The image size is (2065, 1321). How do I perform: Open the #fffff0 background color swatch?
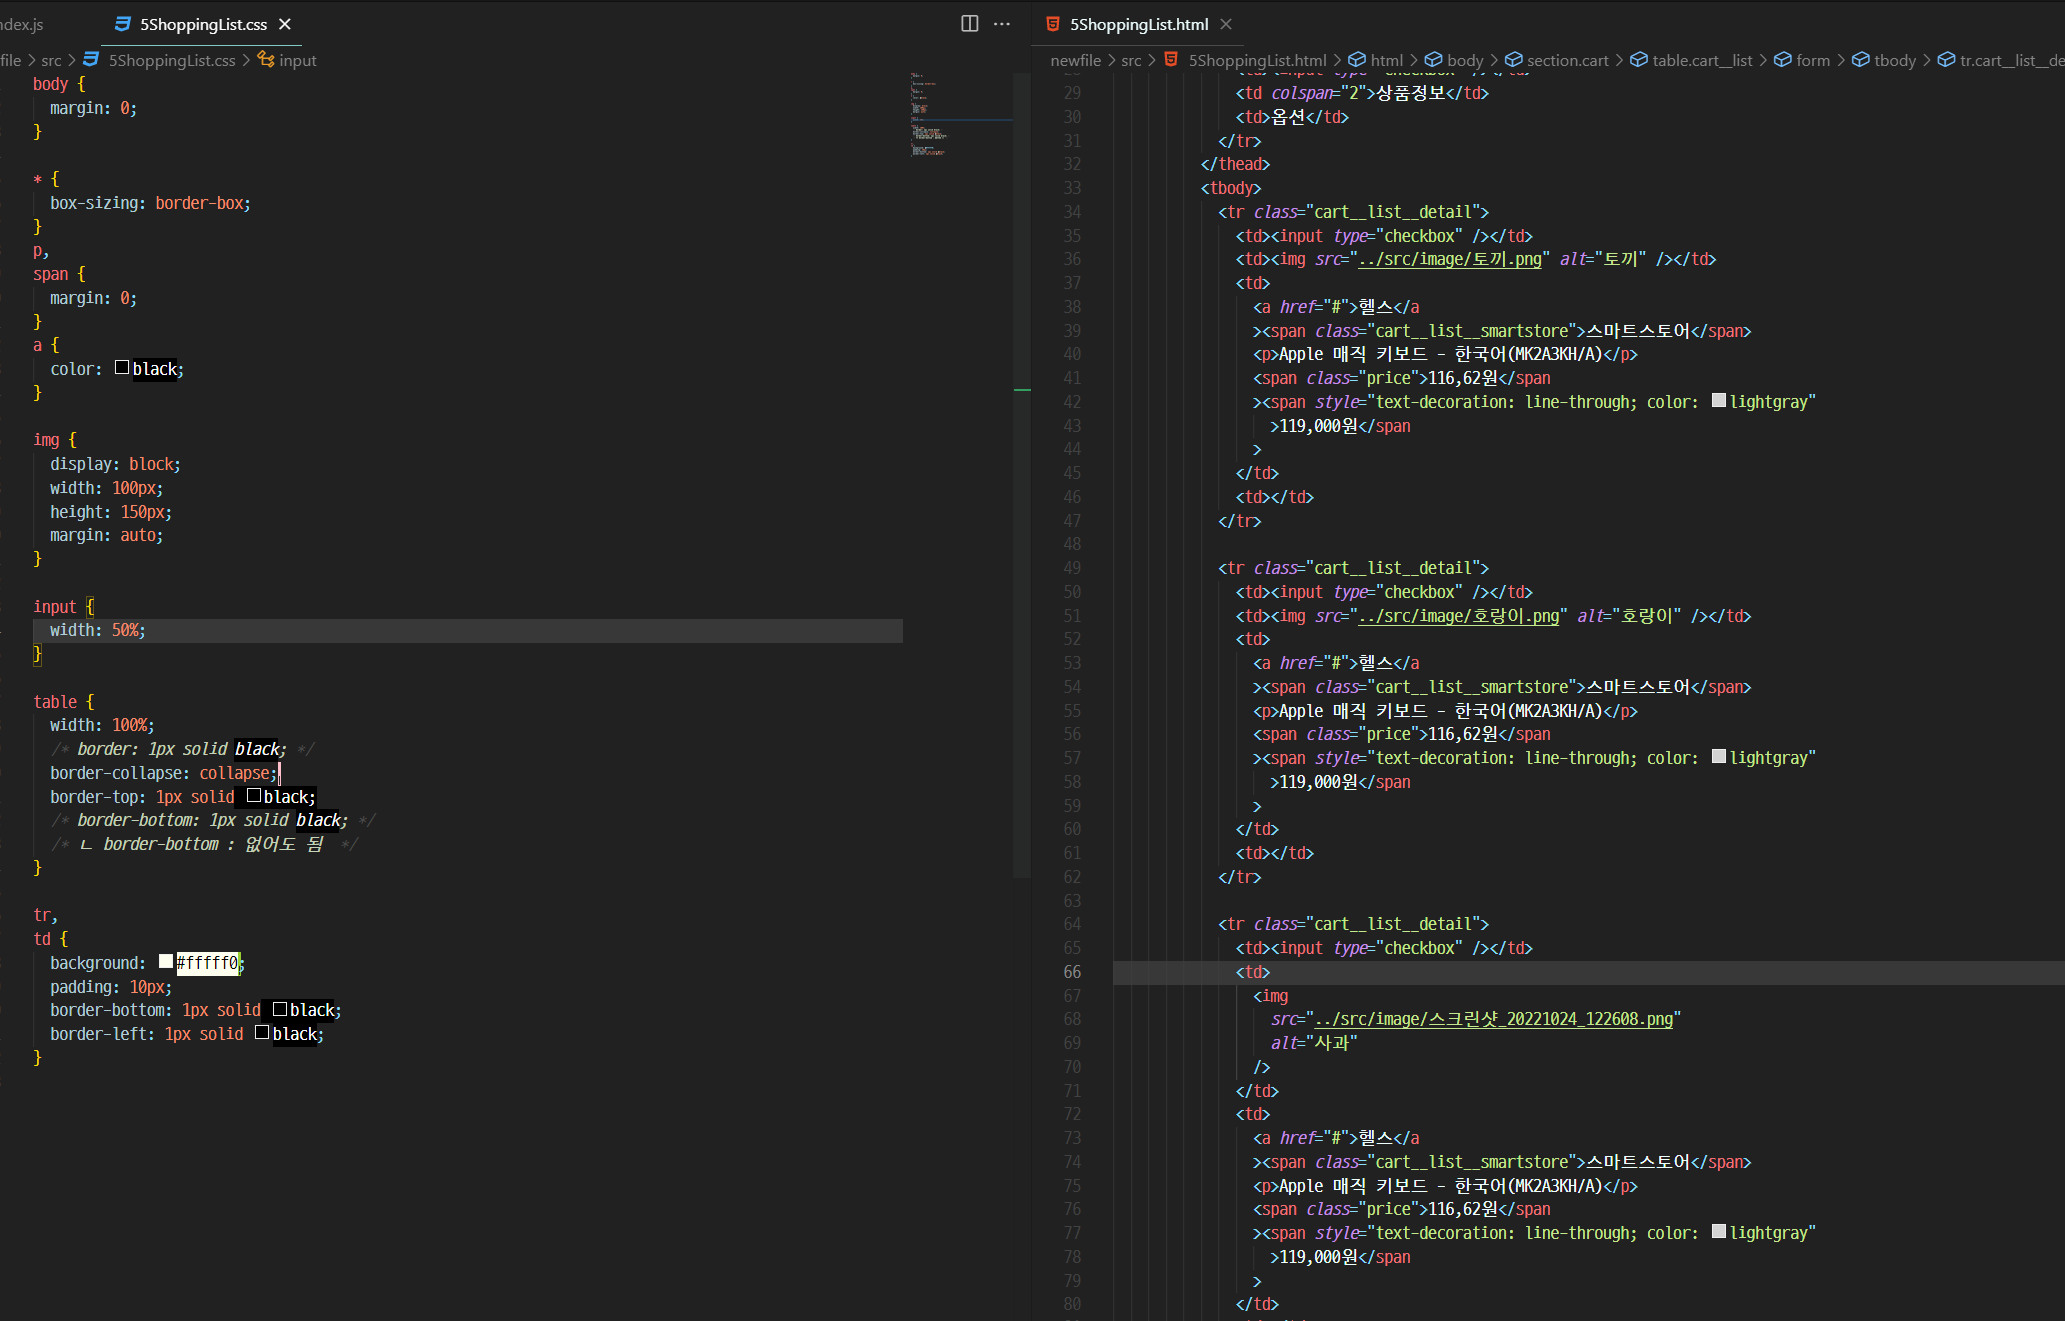click(x=166, y=962)
